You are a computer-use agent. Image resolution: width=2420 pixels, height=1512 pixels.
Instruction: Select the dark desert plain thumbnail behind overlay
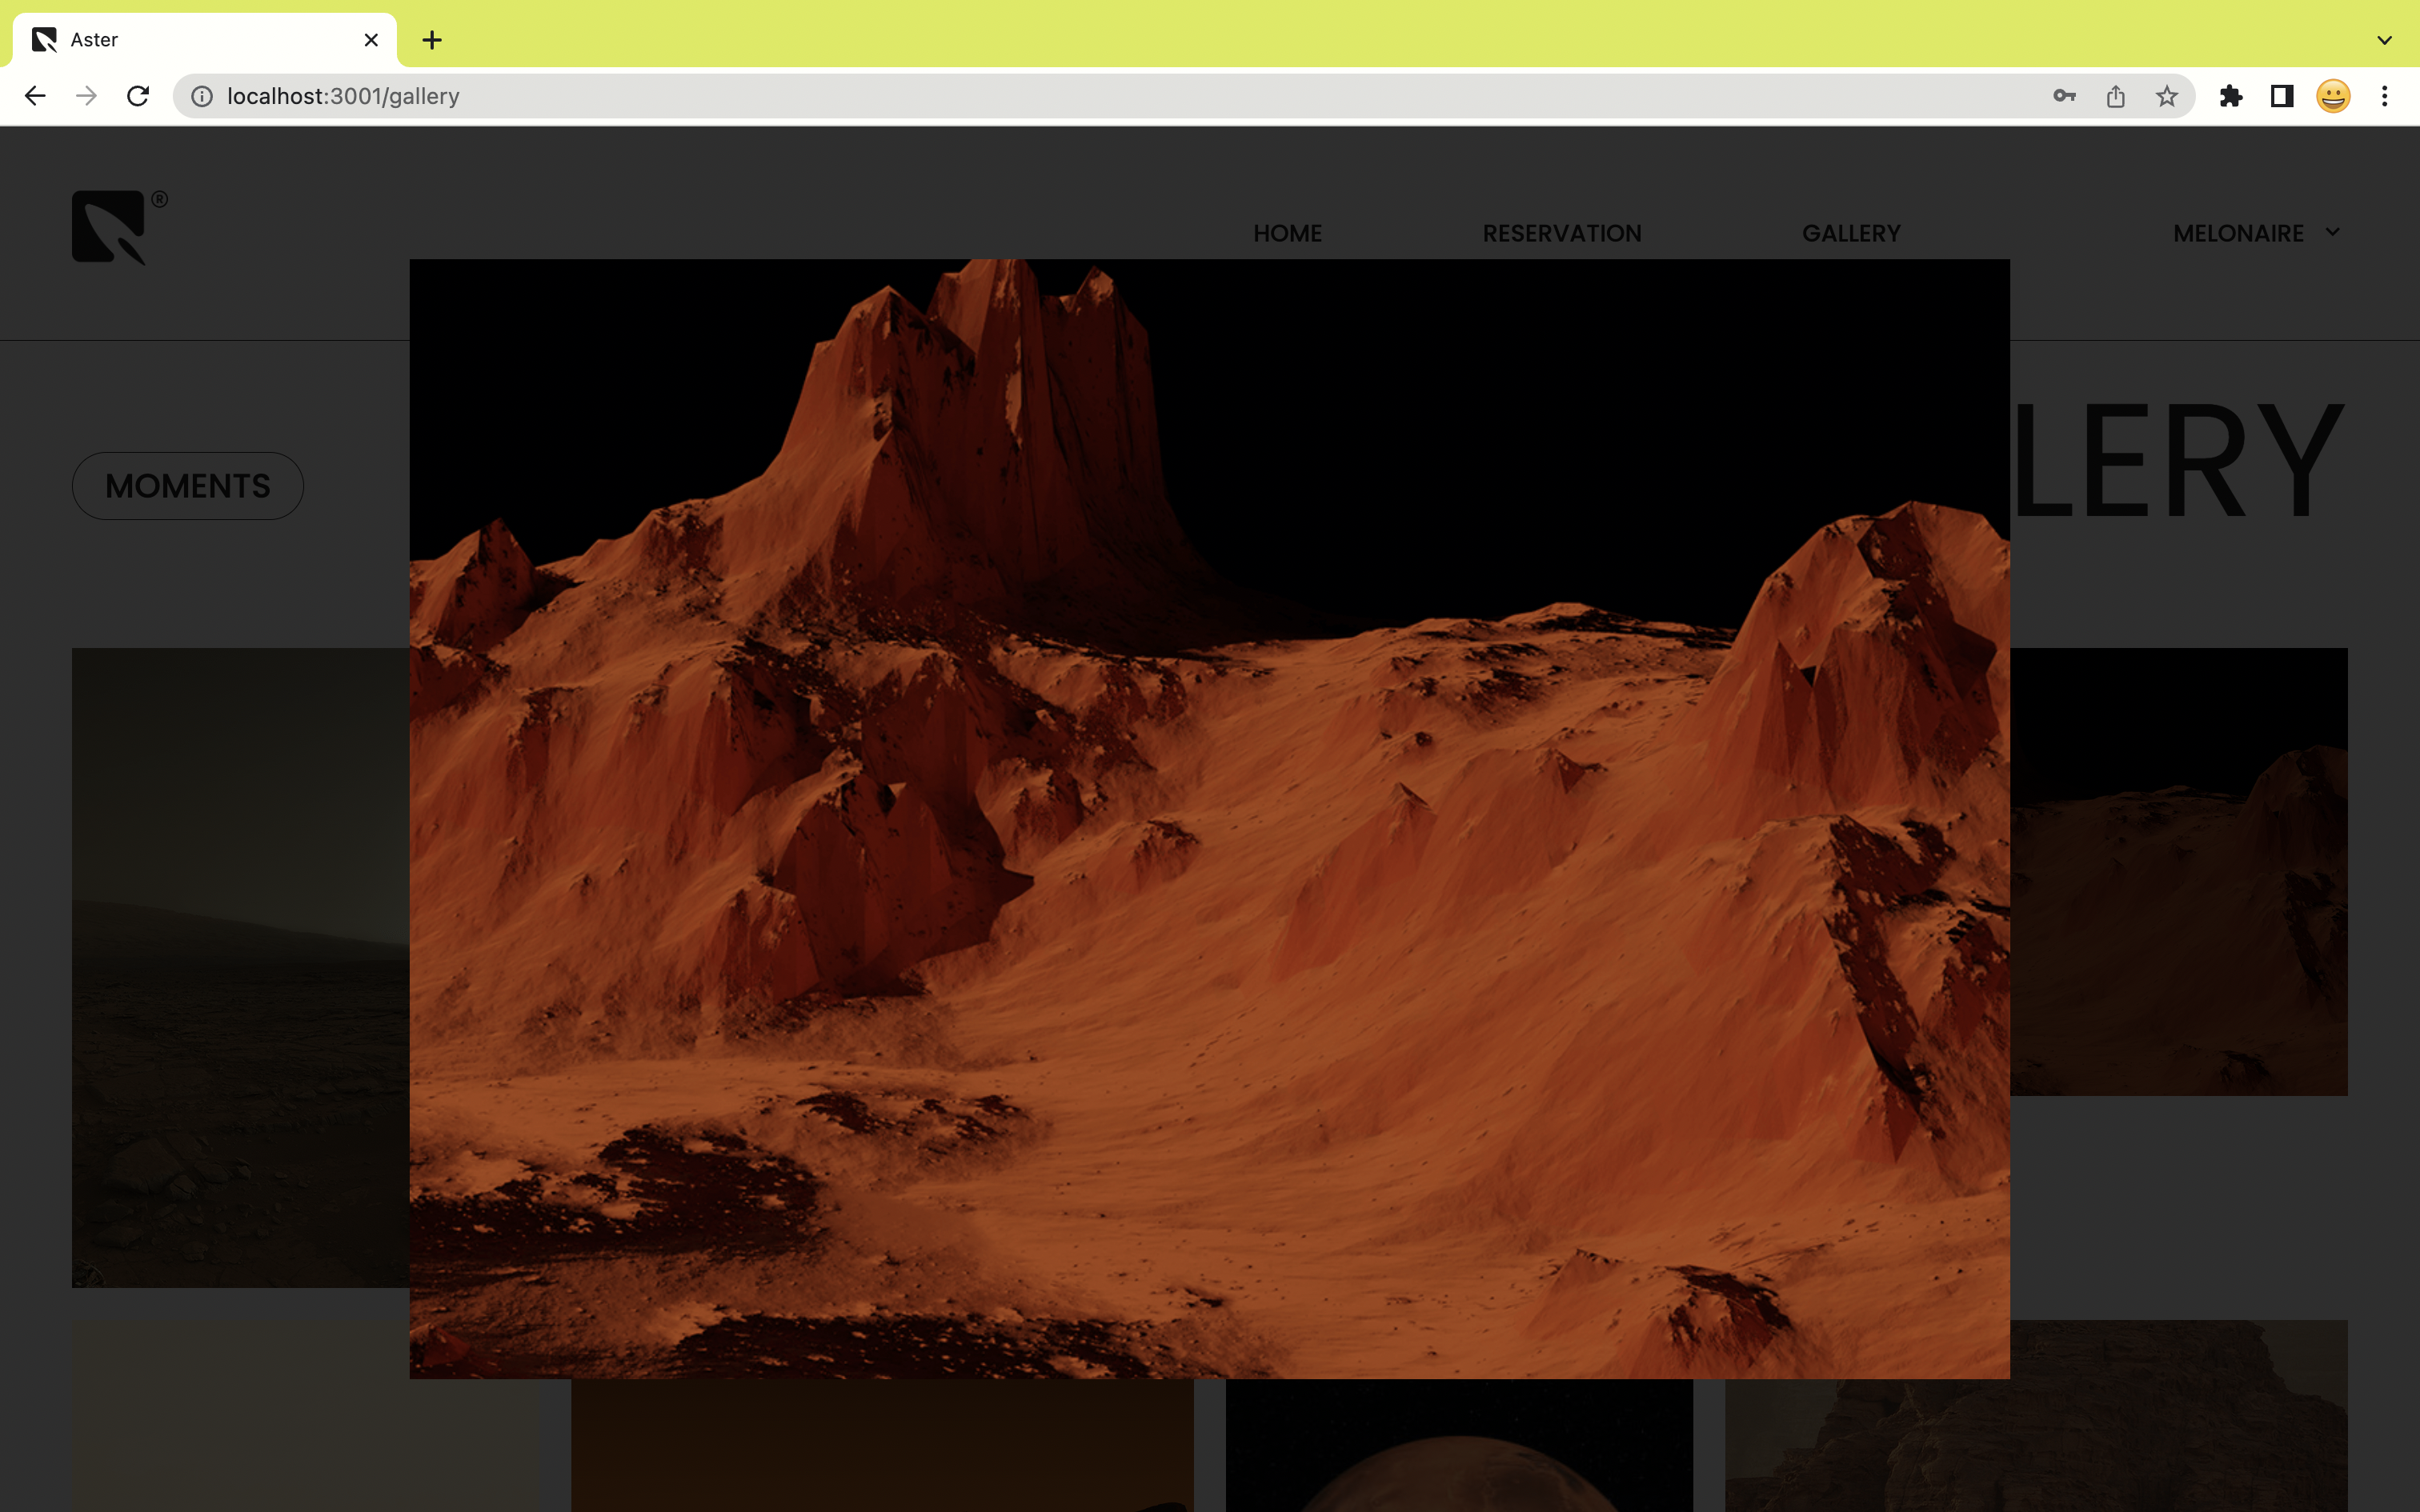(x=240, y=967)
